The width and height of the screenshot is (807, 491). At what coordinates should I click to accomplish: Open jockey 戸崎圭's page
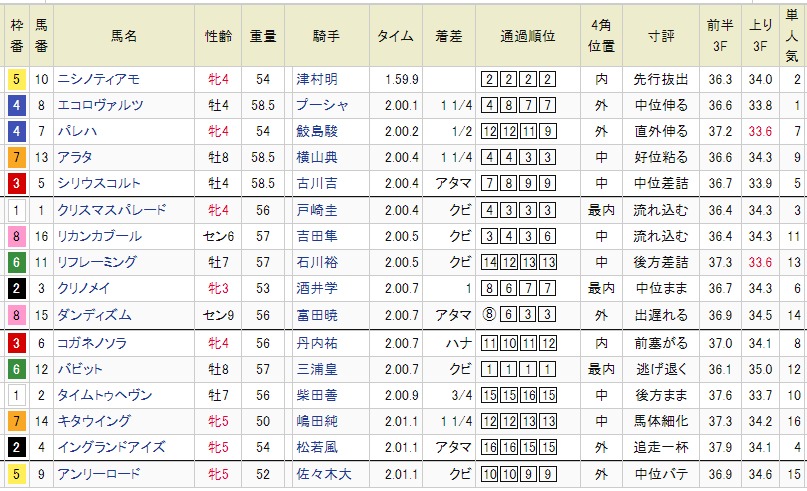(x=317, y=210)
